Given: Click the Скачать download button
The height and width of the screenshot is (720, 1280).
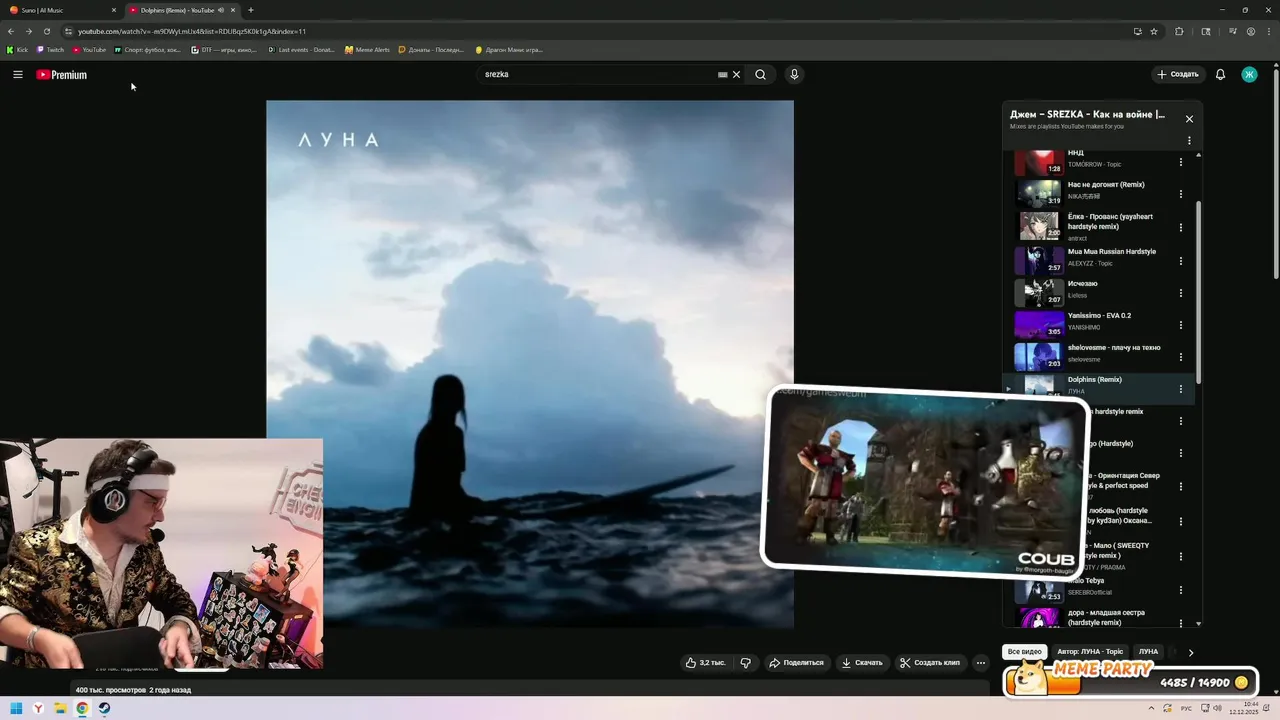Looking at the screenshot, I should [862, 662].
